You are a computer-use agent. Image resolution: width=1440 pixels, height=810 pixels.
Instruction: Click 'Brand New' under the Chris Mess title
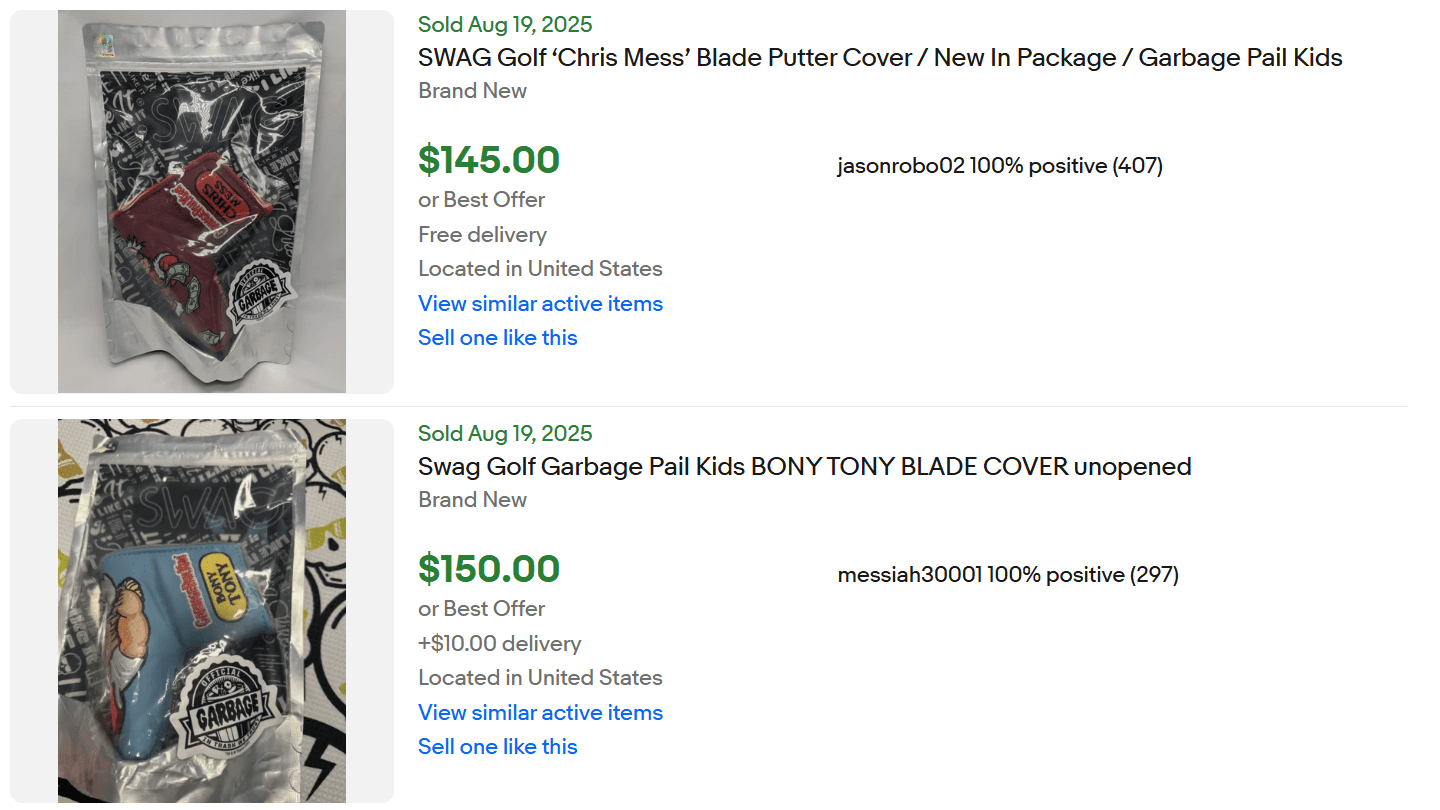(x=472, y=90)
